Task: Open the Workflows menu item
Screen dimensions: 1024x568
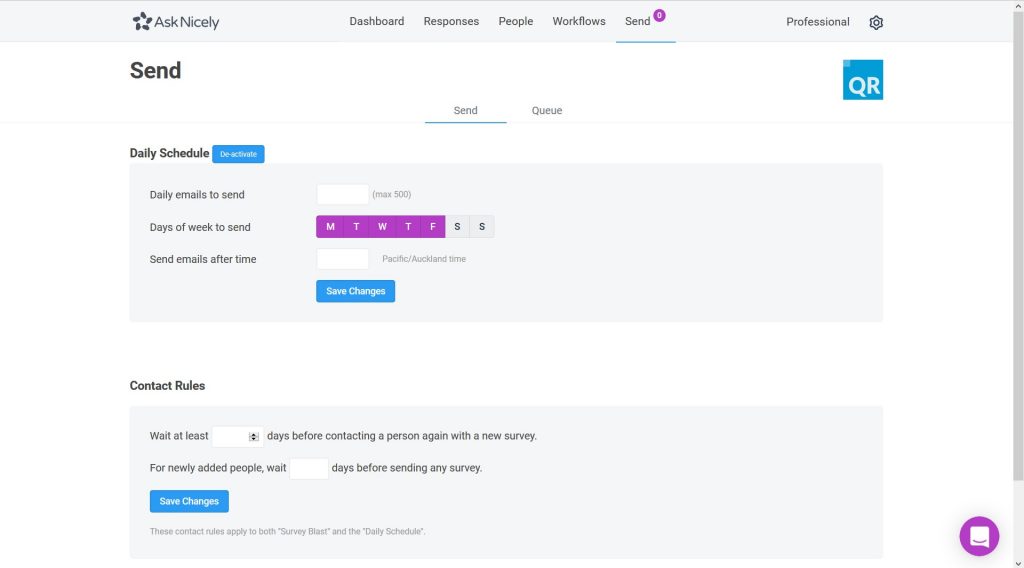Action: [x=579, y=22]
